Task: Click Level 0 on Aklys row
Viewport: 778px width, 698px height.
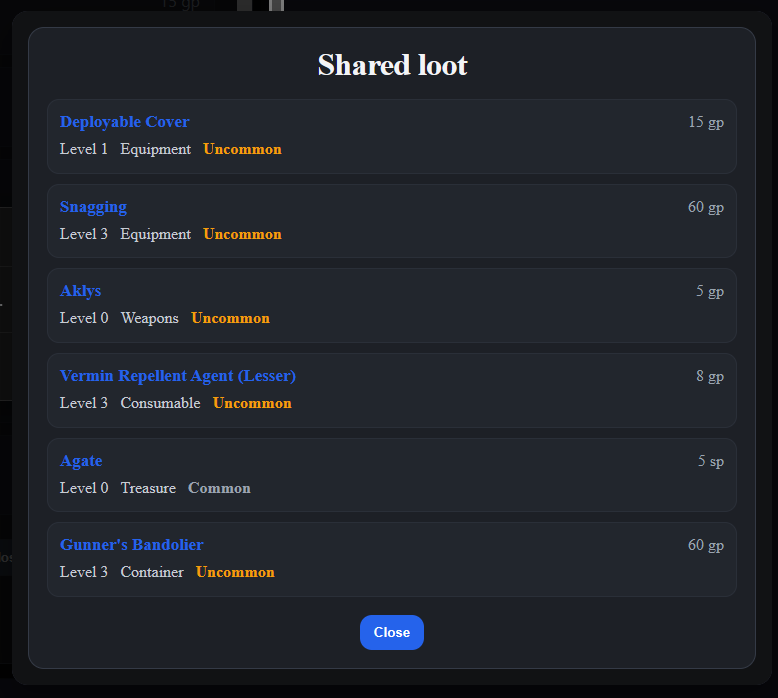Action: click(84, 318)
